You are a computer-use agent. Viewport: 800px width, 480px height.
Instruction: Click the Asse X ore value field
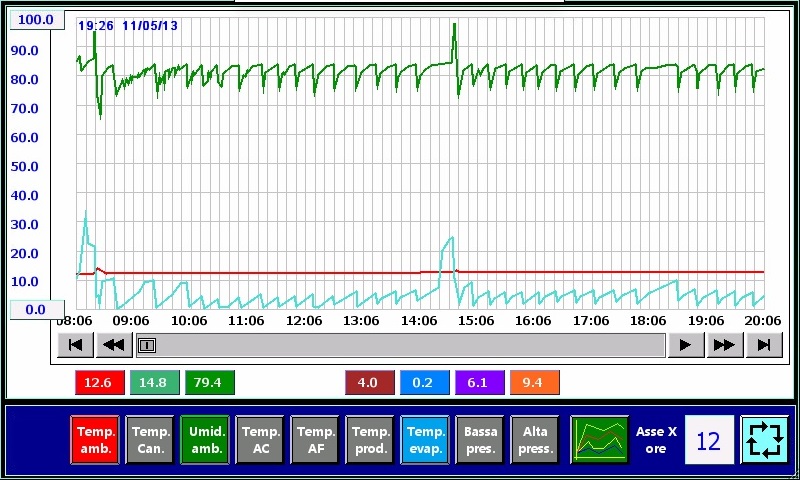coord(708,441)
